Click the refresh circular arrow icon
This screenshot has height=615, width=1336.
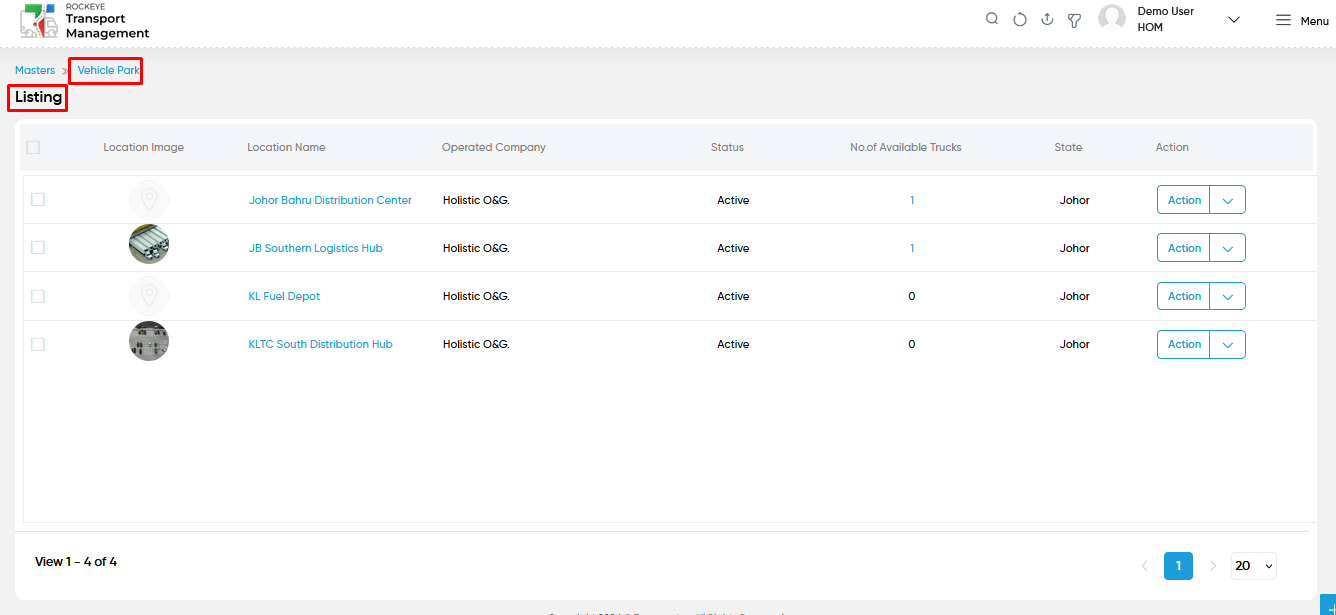[1020, 19]
